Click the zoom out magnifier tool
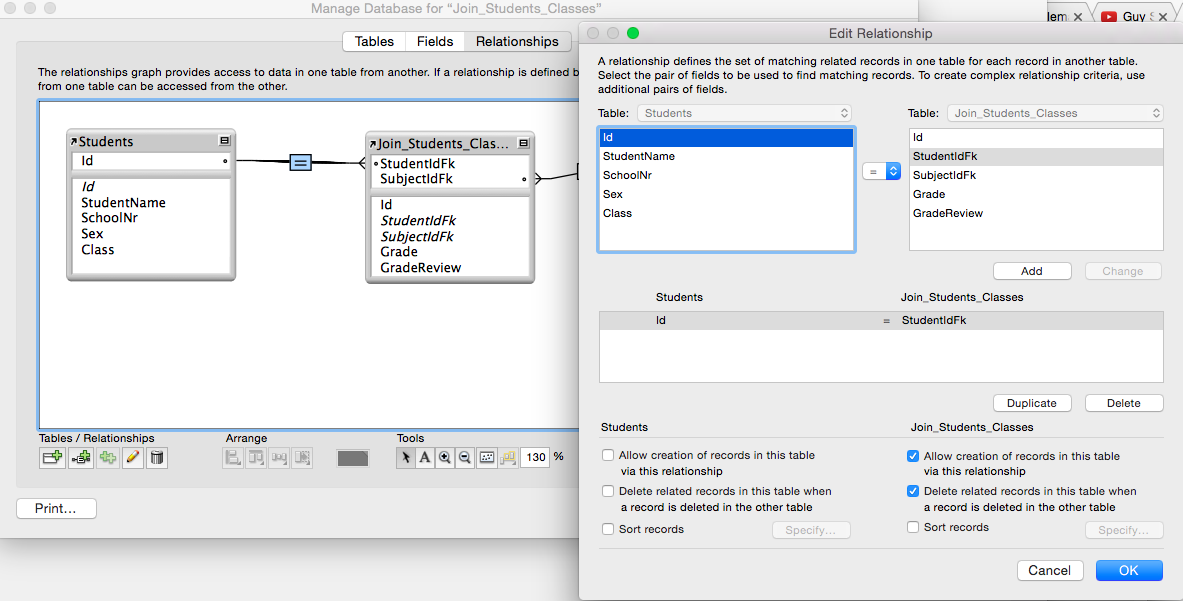 coord(465,457)
